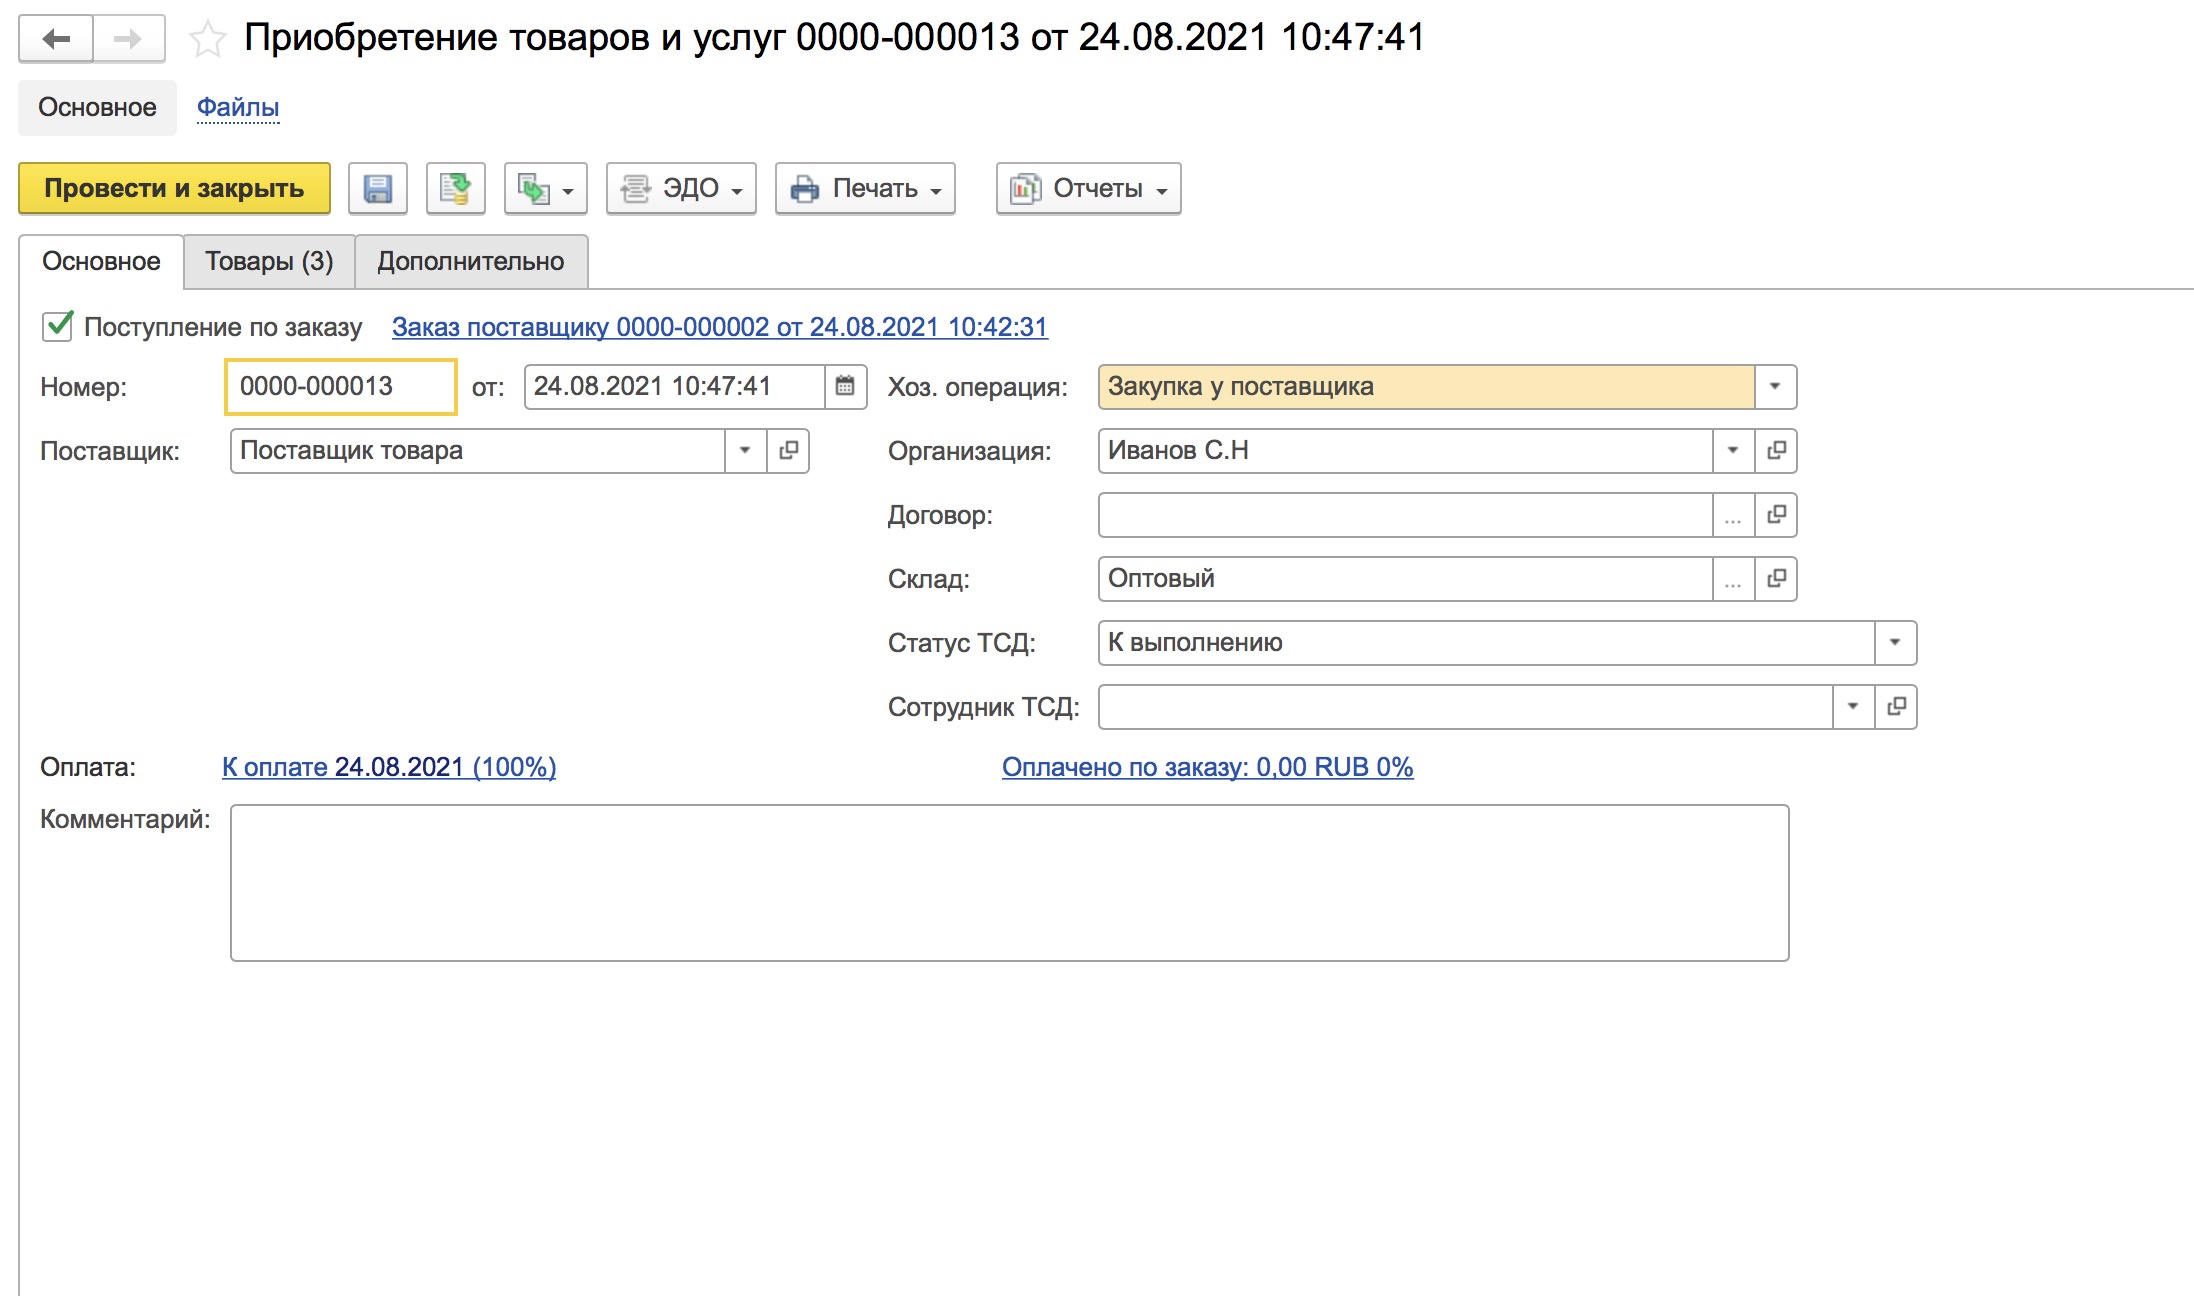Choose Договор via ellipsis button

coord(1733,514)
